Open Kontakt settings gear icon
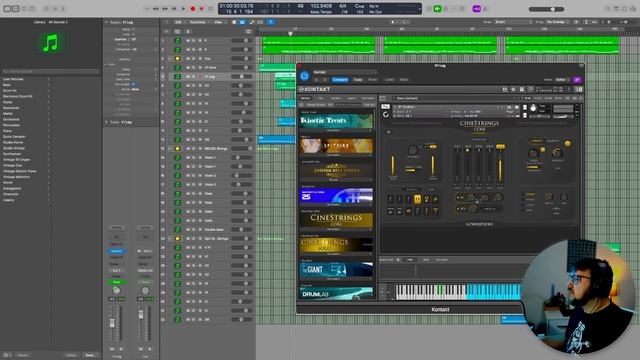 tap(513, 89)
